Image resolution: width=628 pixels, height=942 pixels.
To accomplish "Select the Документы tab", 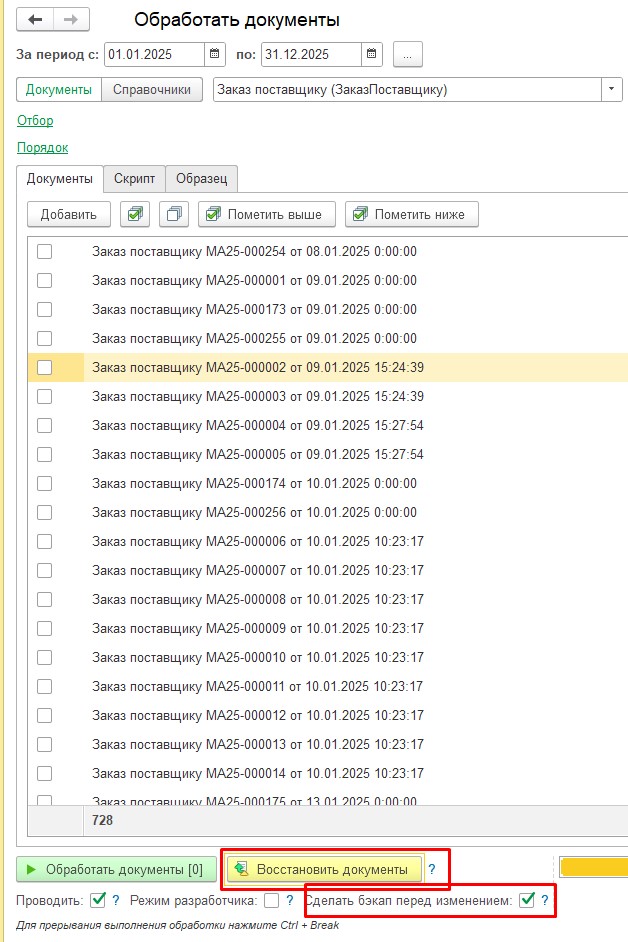I will (59, 178).
